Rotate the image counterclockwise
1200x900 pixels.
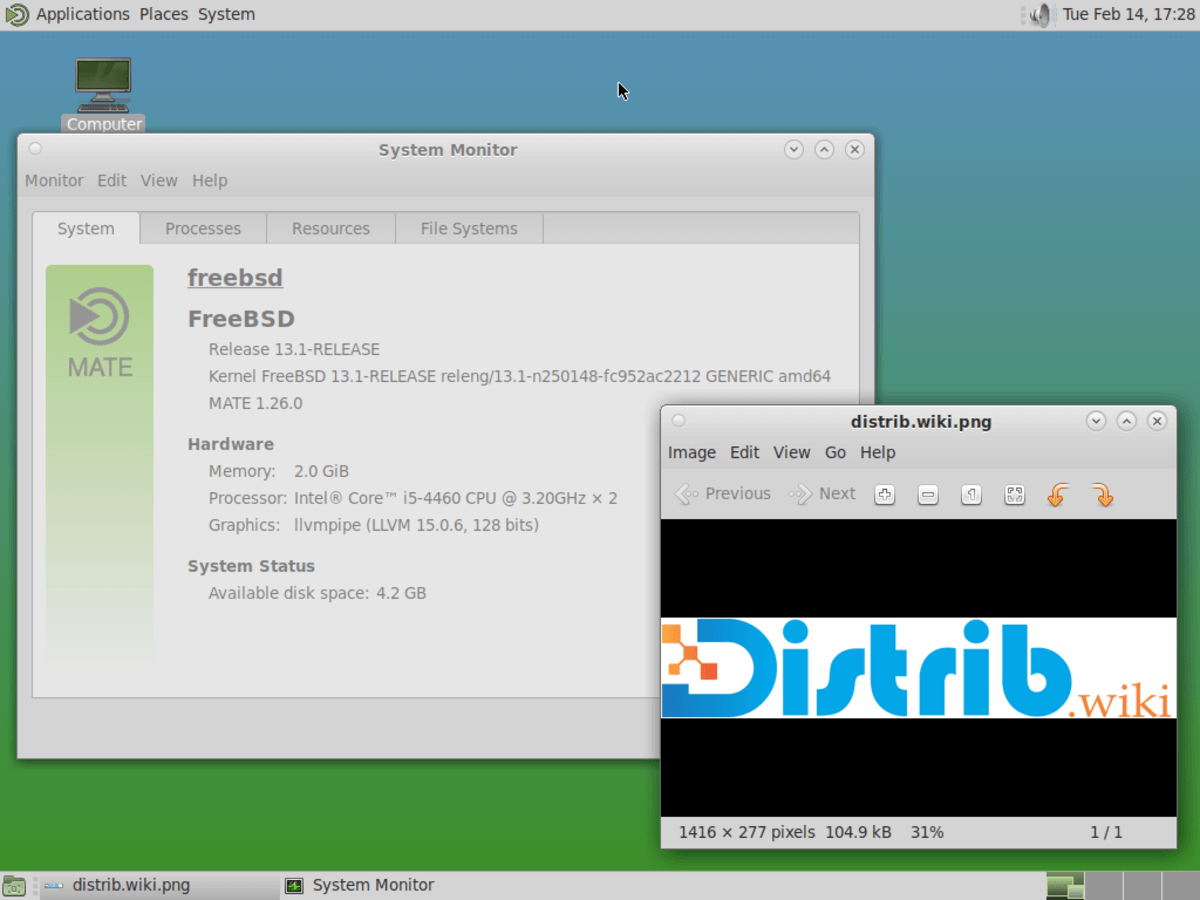click(x=1058, y=494)
